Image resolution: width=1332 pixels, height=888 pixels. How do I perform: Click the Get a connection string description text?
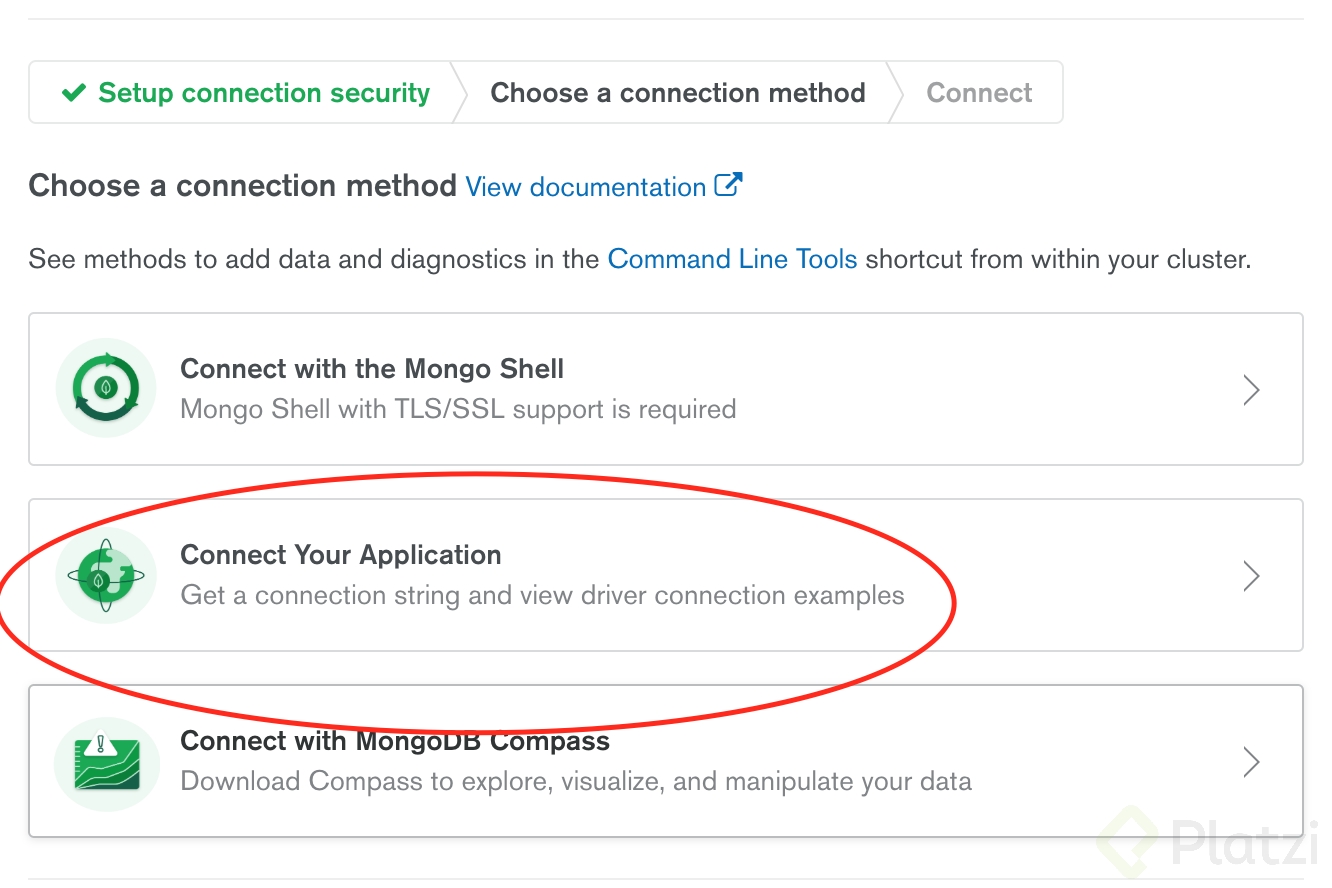[x=542, y=595]
